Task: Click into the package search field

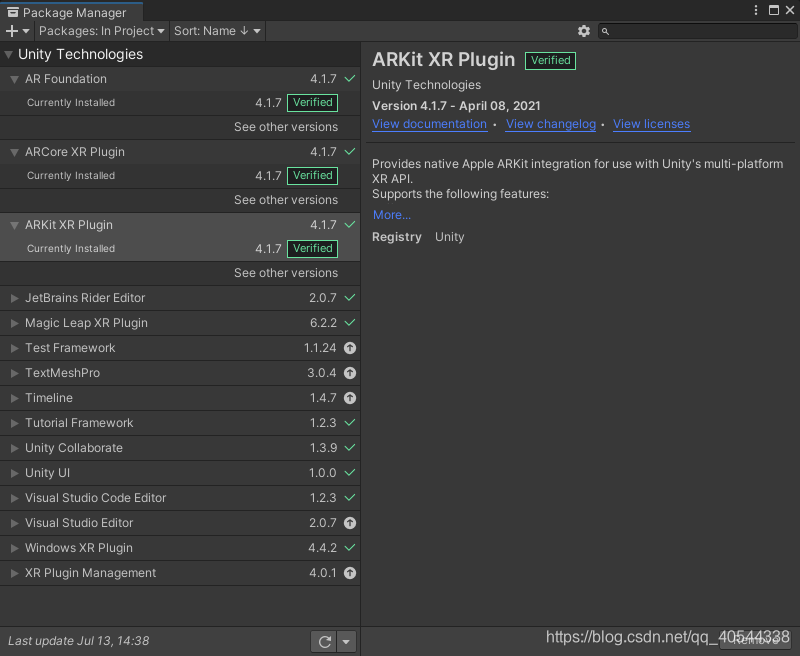Action: [x=697, y=31]
